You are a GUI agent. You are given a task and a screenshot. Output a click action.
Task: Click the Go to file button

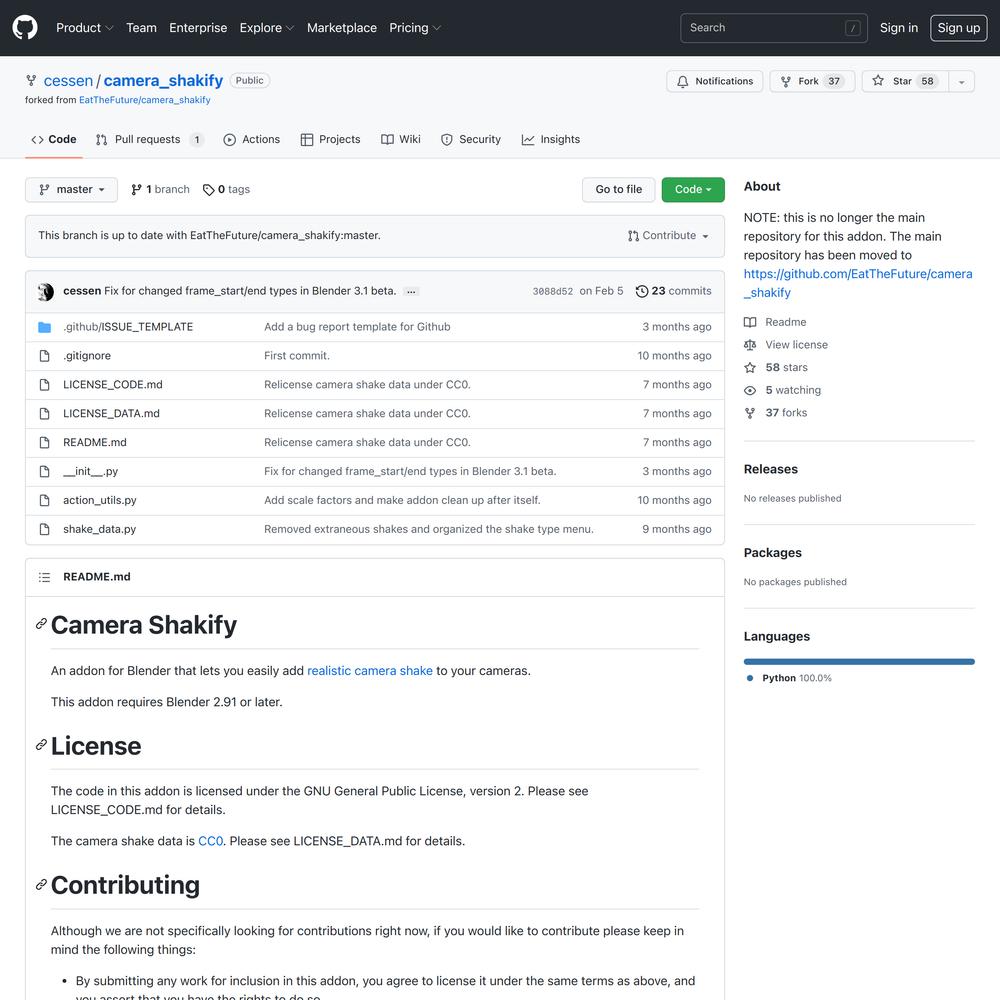[x=618, y=190]
